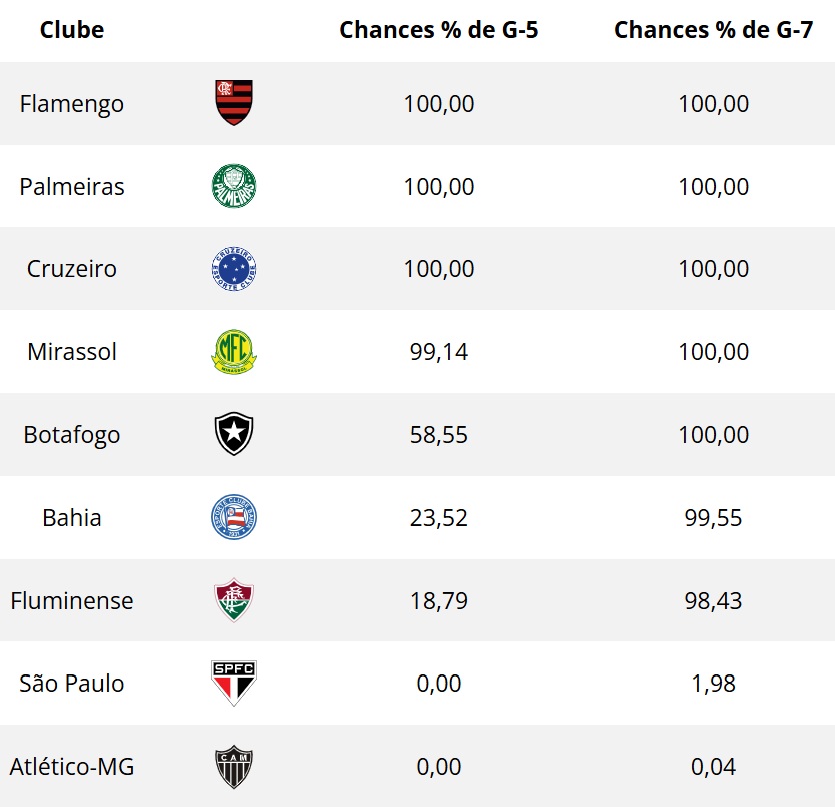Click São Paulo's 1,98 G-7 value
835x807 pixels.
tap(713, 684)
